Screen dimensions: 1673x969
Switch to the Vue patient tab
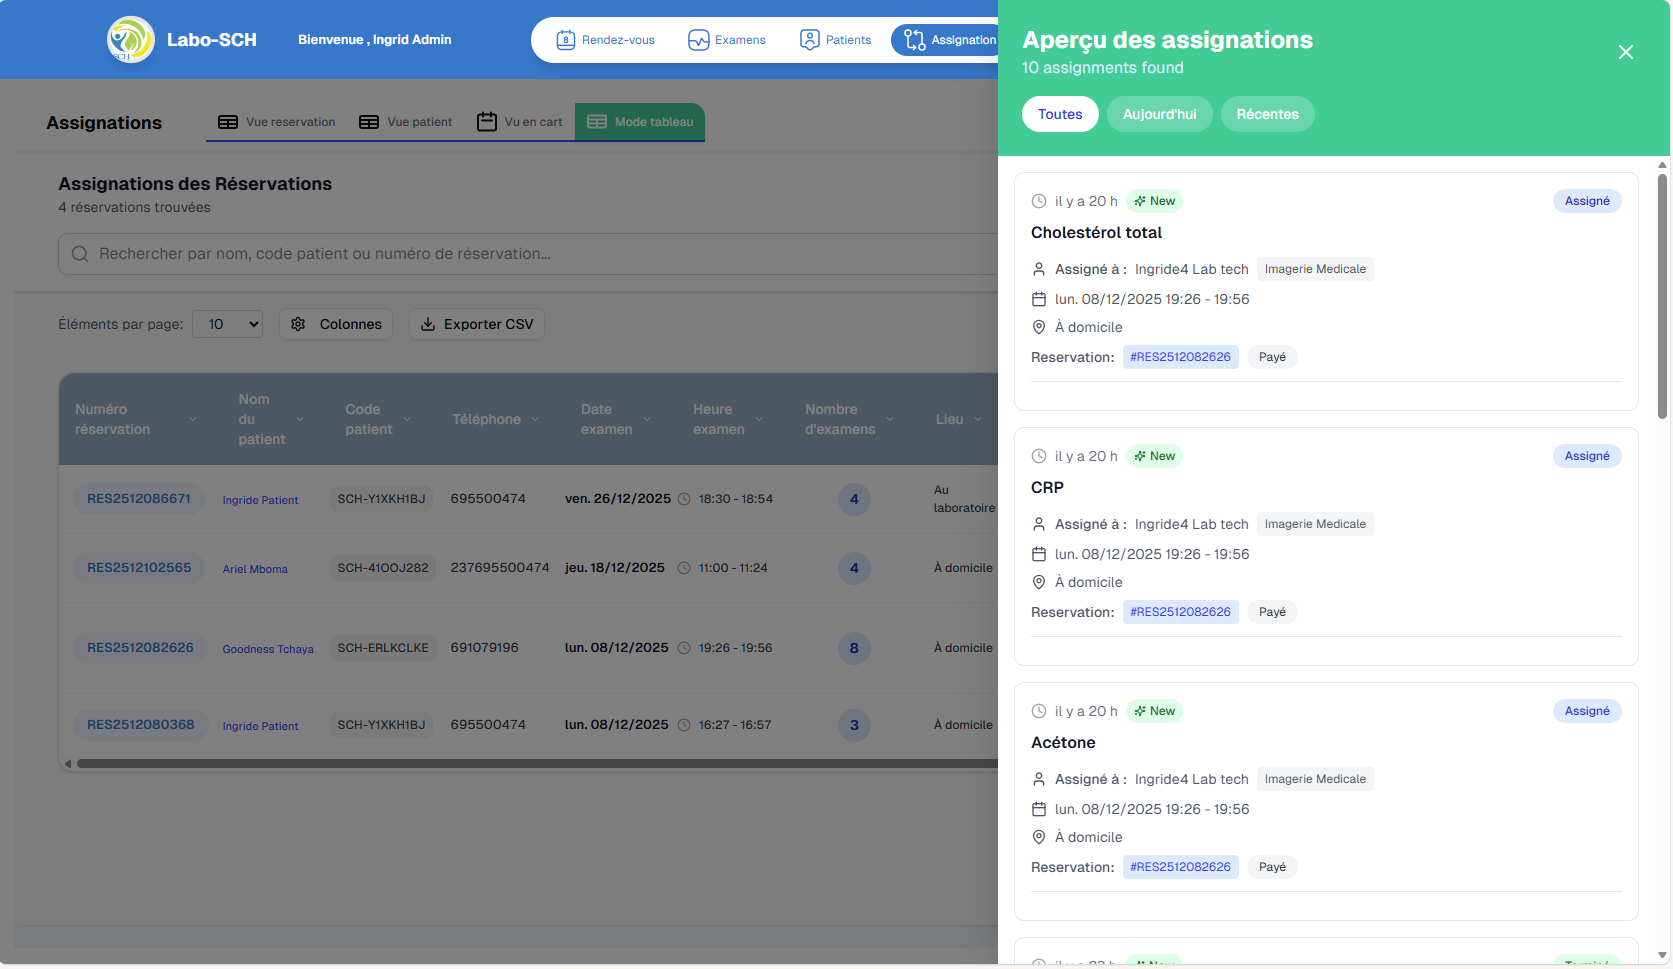406,121
